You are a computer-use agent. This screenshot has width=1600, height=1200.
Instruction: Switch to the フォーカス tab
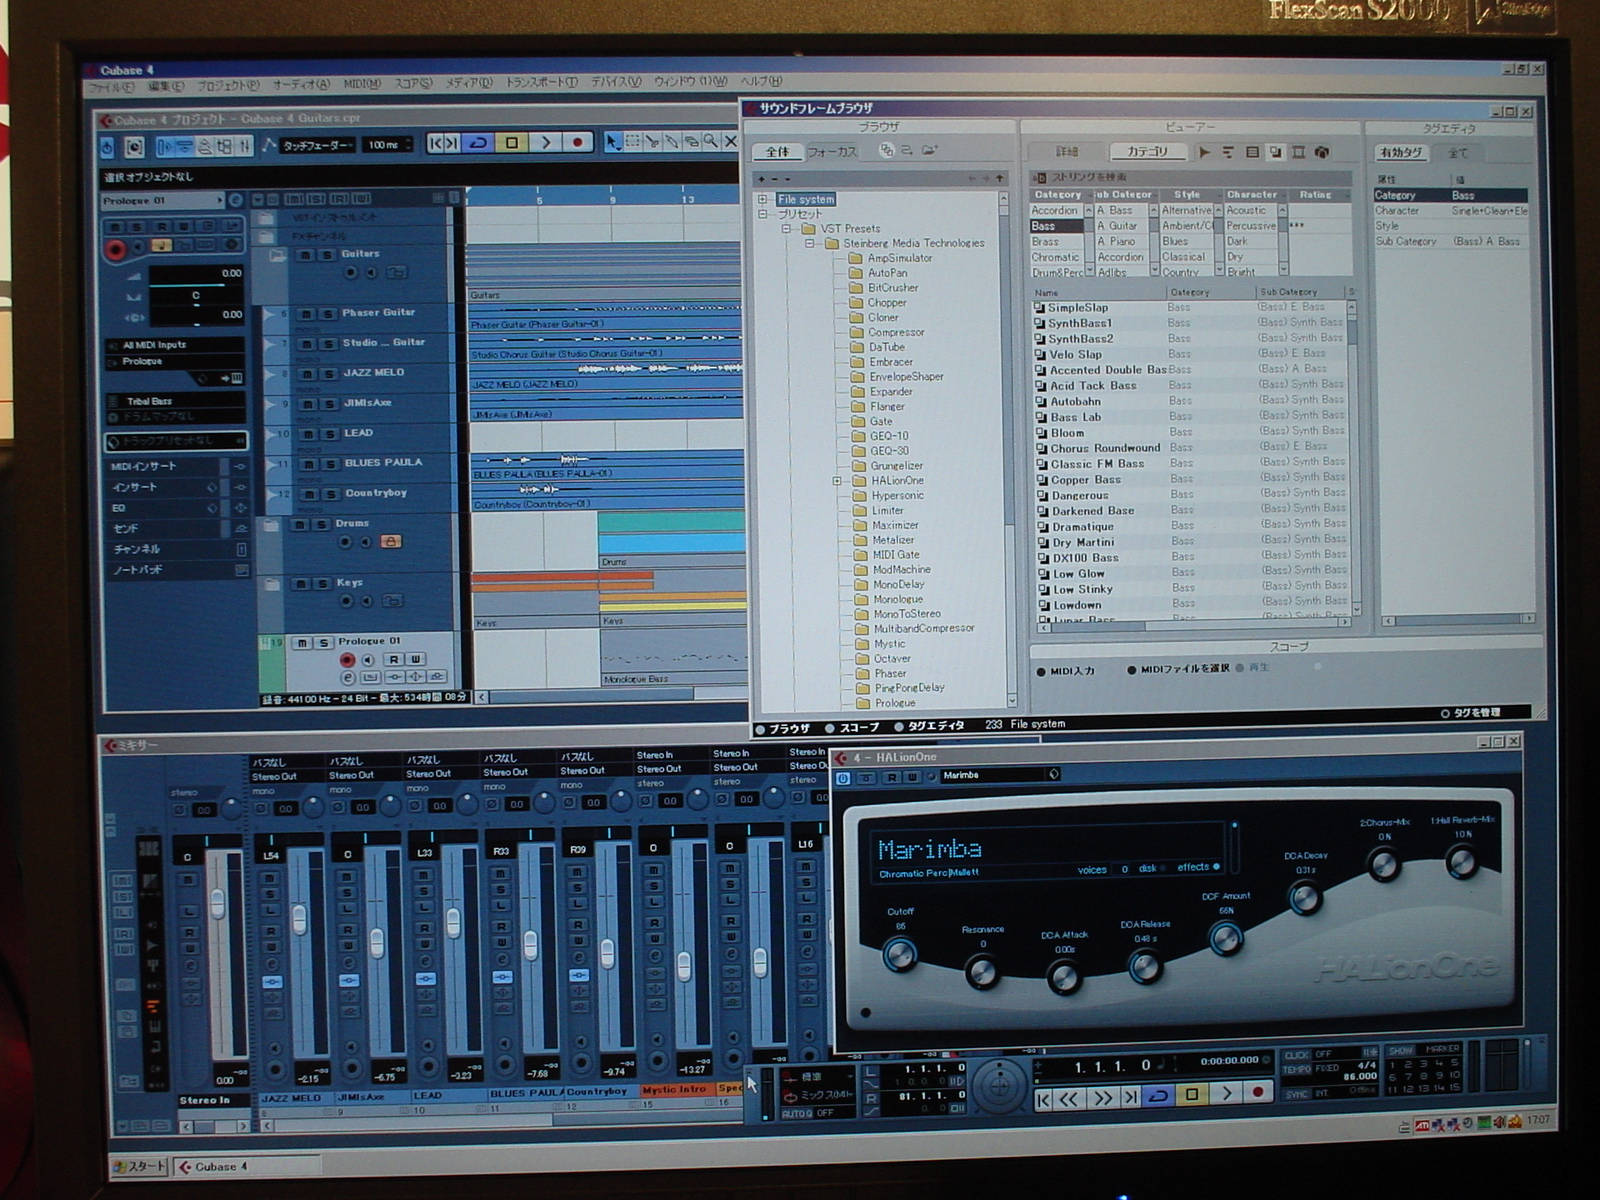click(832, 152)
